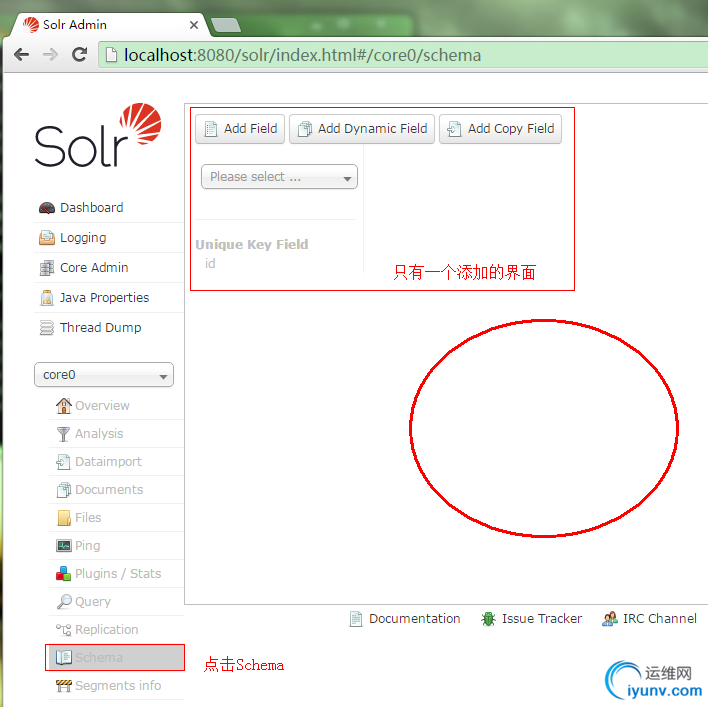Click the Java Properties jar icon

point(47,298)
